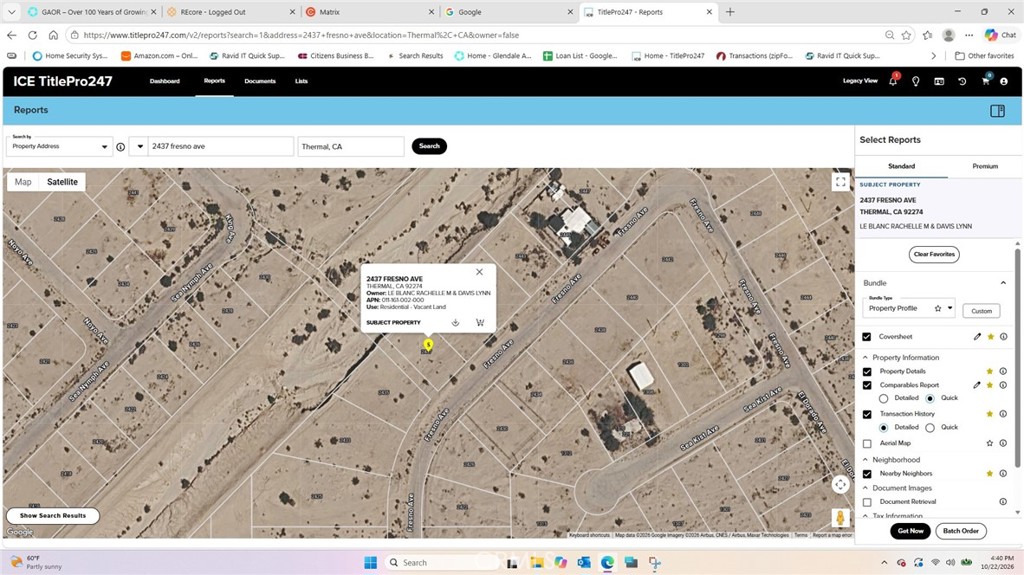This screenshot has height=575, width=1024.
Task: Click the info icon beside Search by
Action: click(120, 147)
